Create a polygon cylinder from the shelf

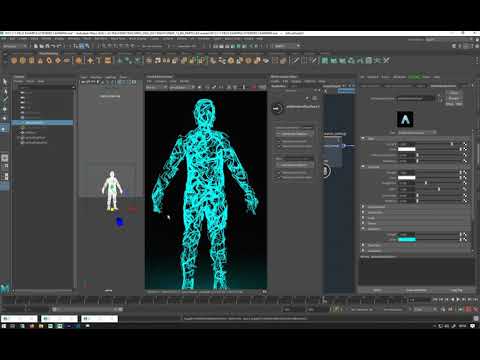[x=31, y=60]
